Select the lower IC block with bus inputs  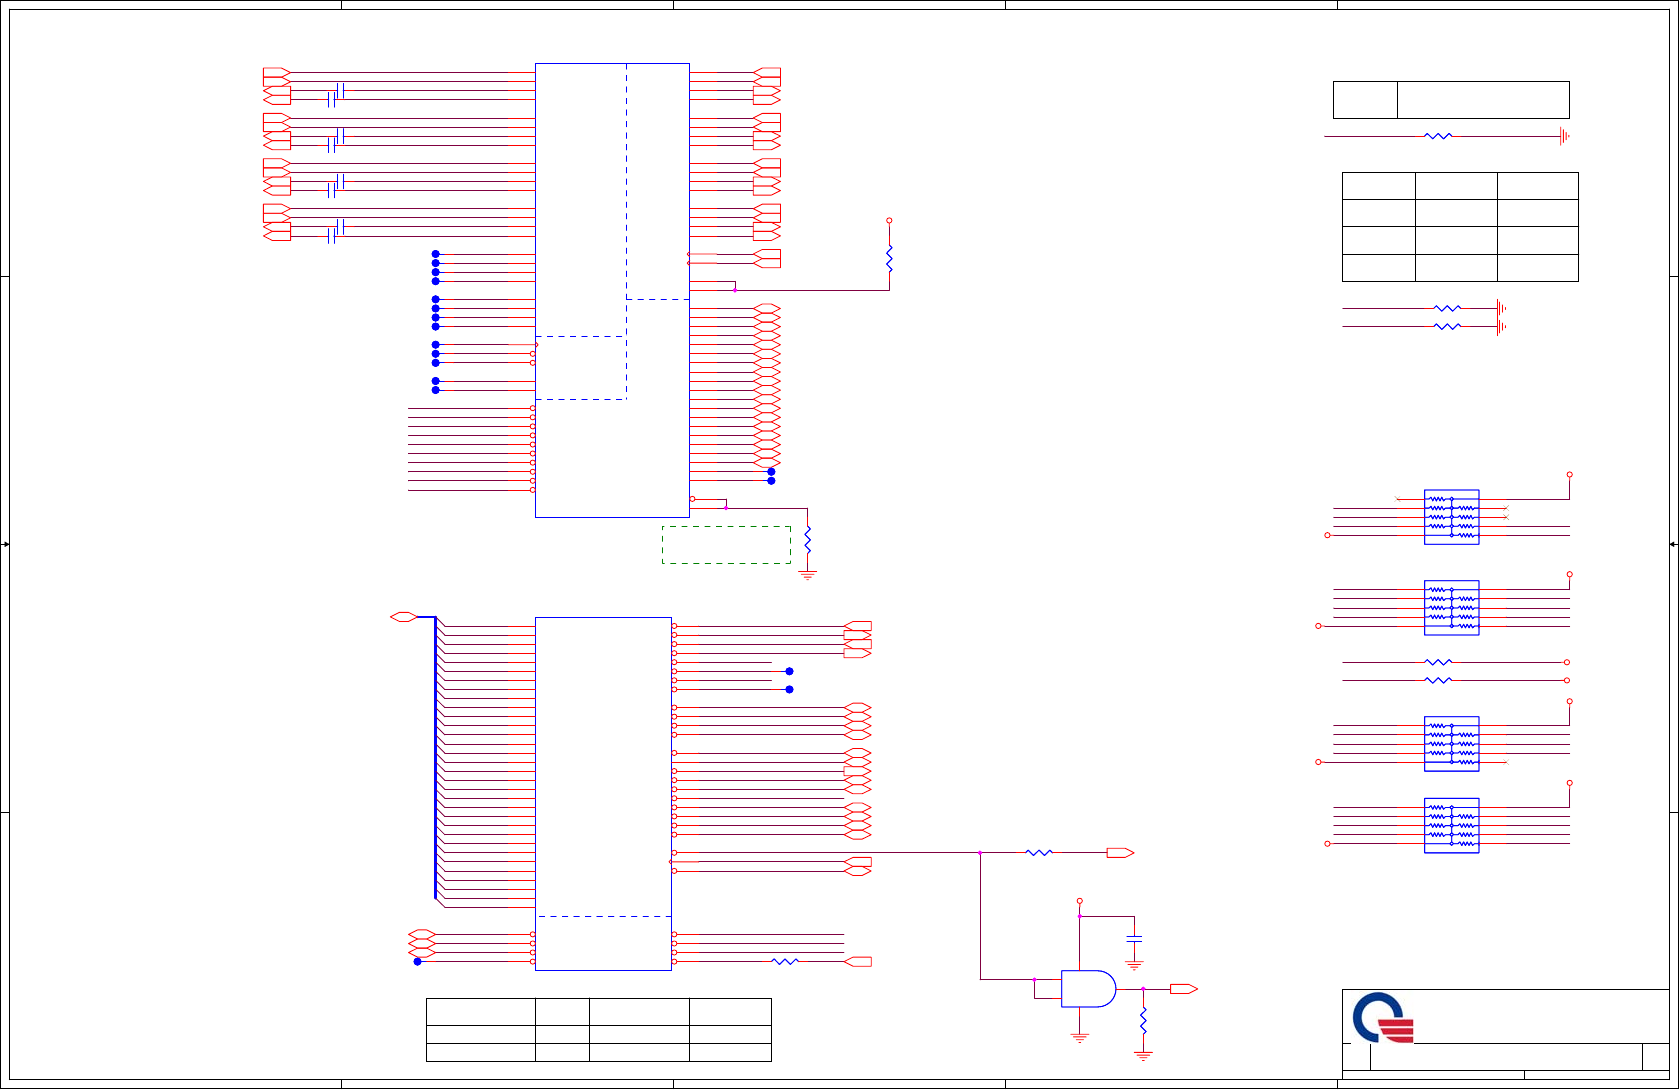click(x=603, y=793)
